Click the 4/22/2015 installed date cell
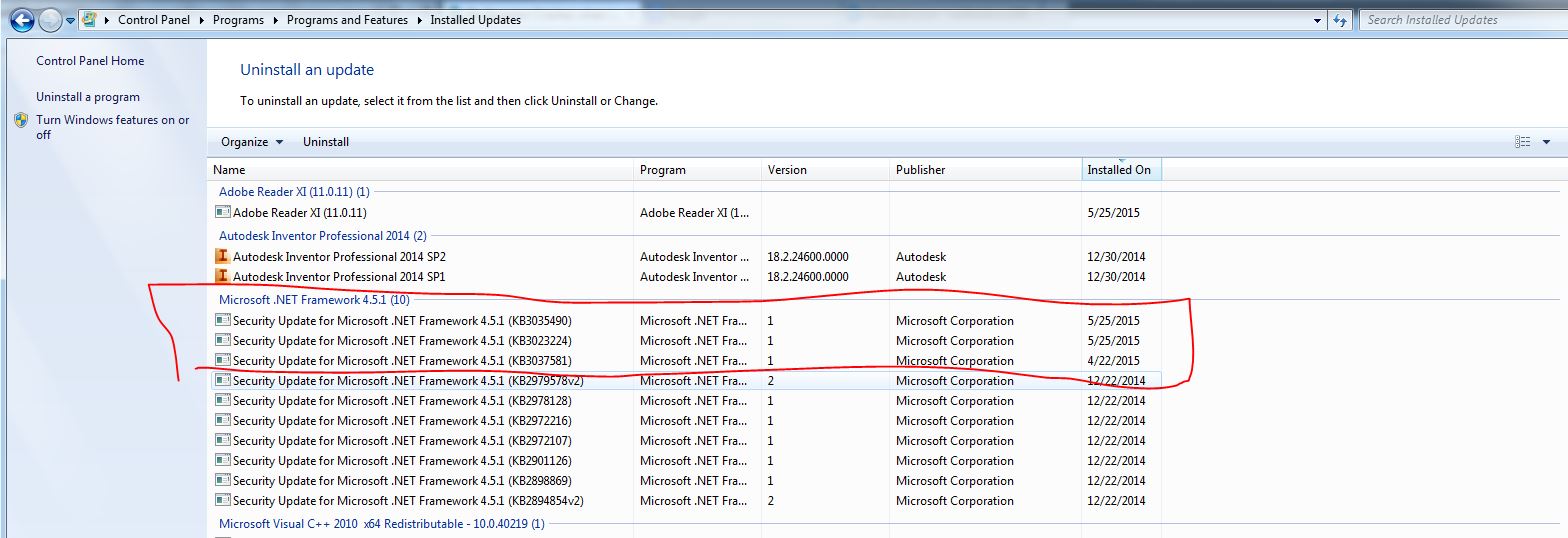The width and height of the screenshot is (1568, 538). [x=1113, y=361]
